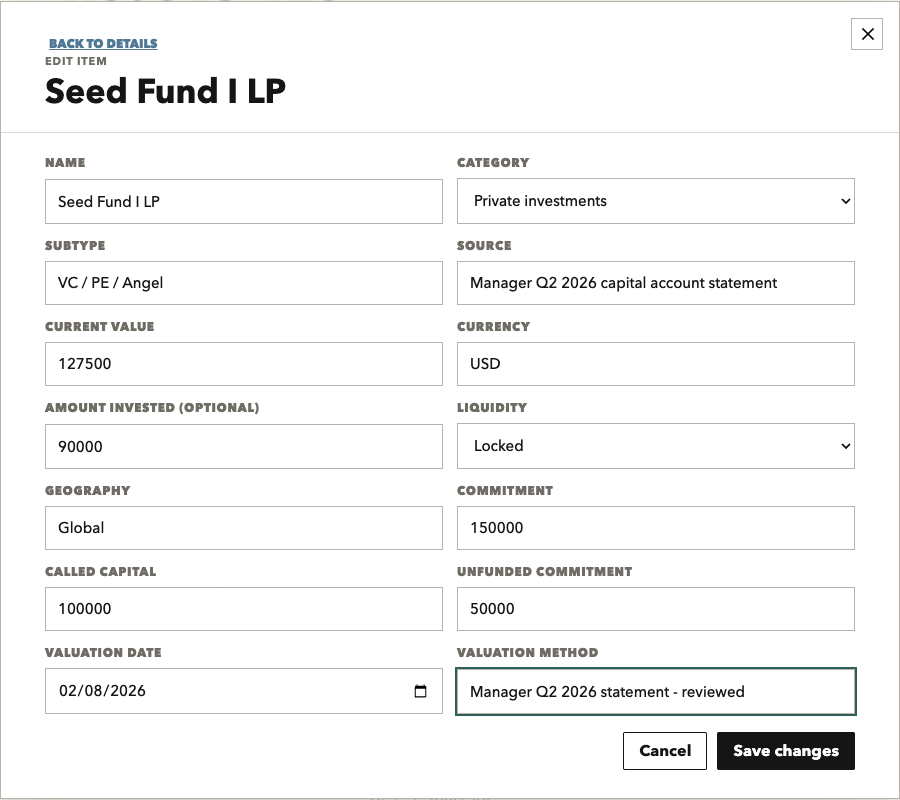Select the Currency field showing USD

[655, 364]
